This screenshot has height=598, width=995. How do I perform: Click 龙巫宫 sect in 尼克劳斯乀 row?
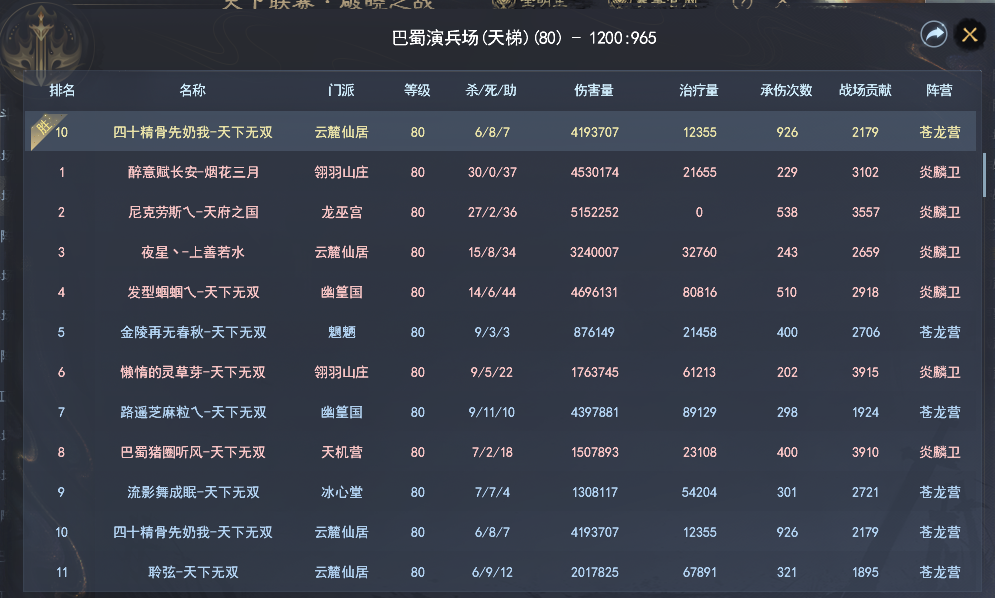(341, 212)
